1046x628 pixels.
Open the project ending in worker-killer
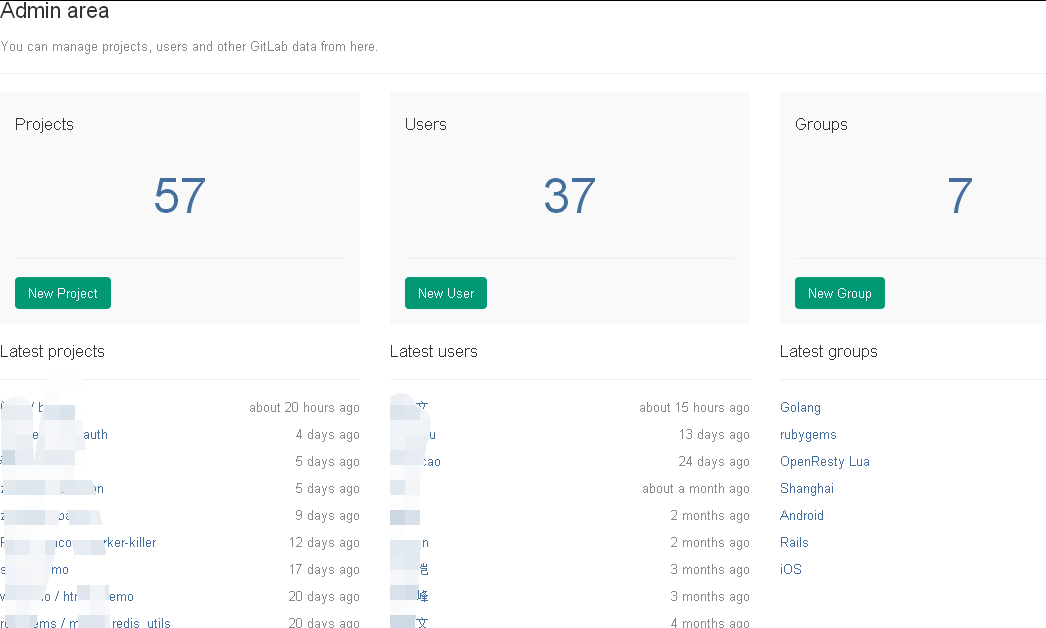[78, 543]
